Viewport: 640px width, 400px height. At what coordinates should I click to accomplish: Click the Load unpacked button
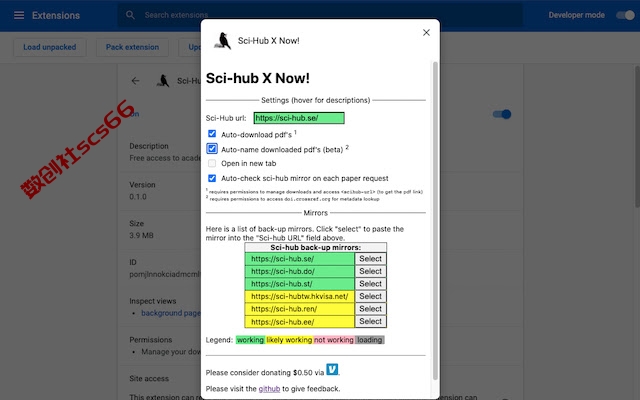pyautogui.click(x=50, y=47)
